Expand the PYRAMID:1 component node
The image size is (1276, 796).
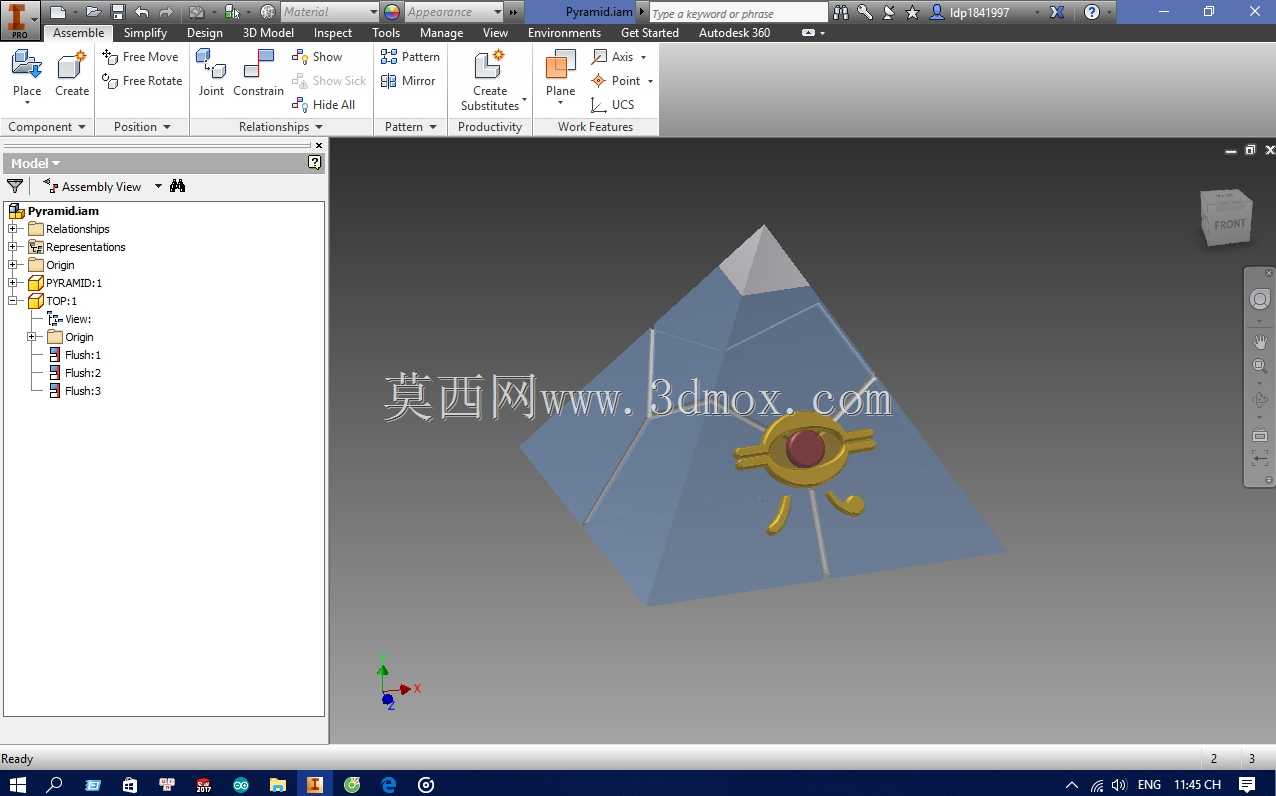coord(13,283)
